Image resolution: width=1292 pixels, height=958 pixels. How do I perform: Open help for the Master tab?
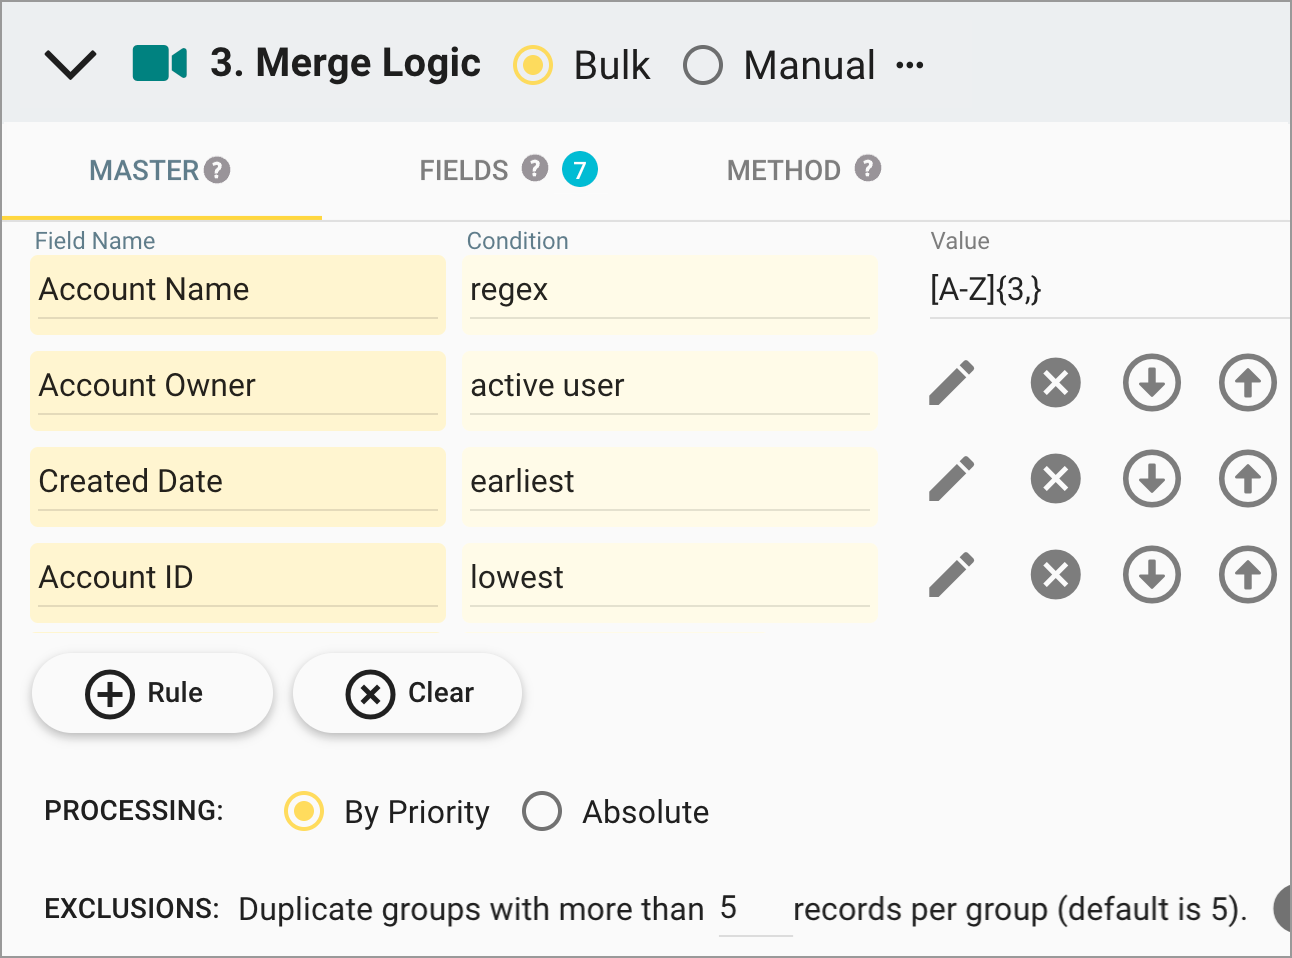click(217, 170)
